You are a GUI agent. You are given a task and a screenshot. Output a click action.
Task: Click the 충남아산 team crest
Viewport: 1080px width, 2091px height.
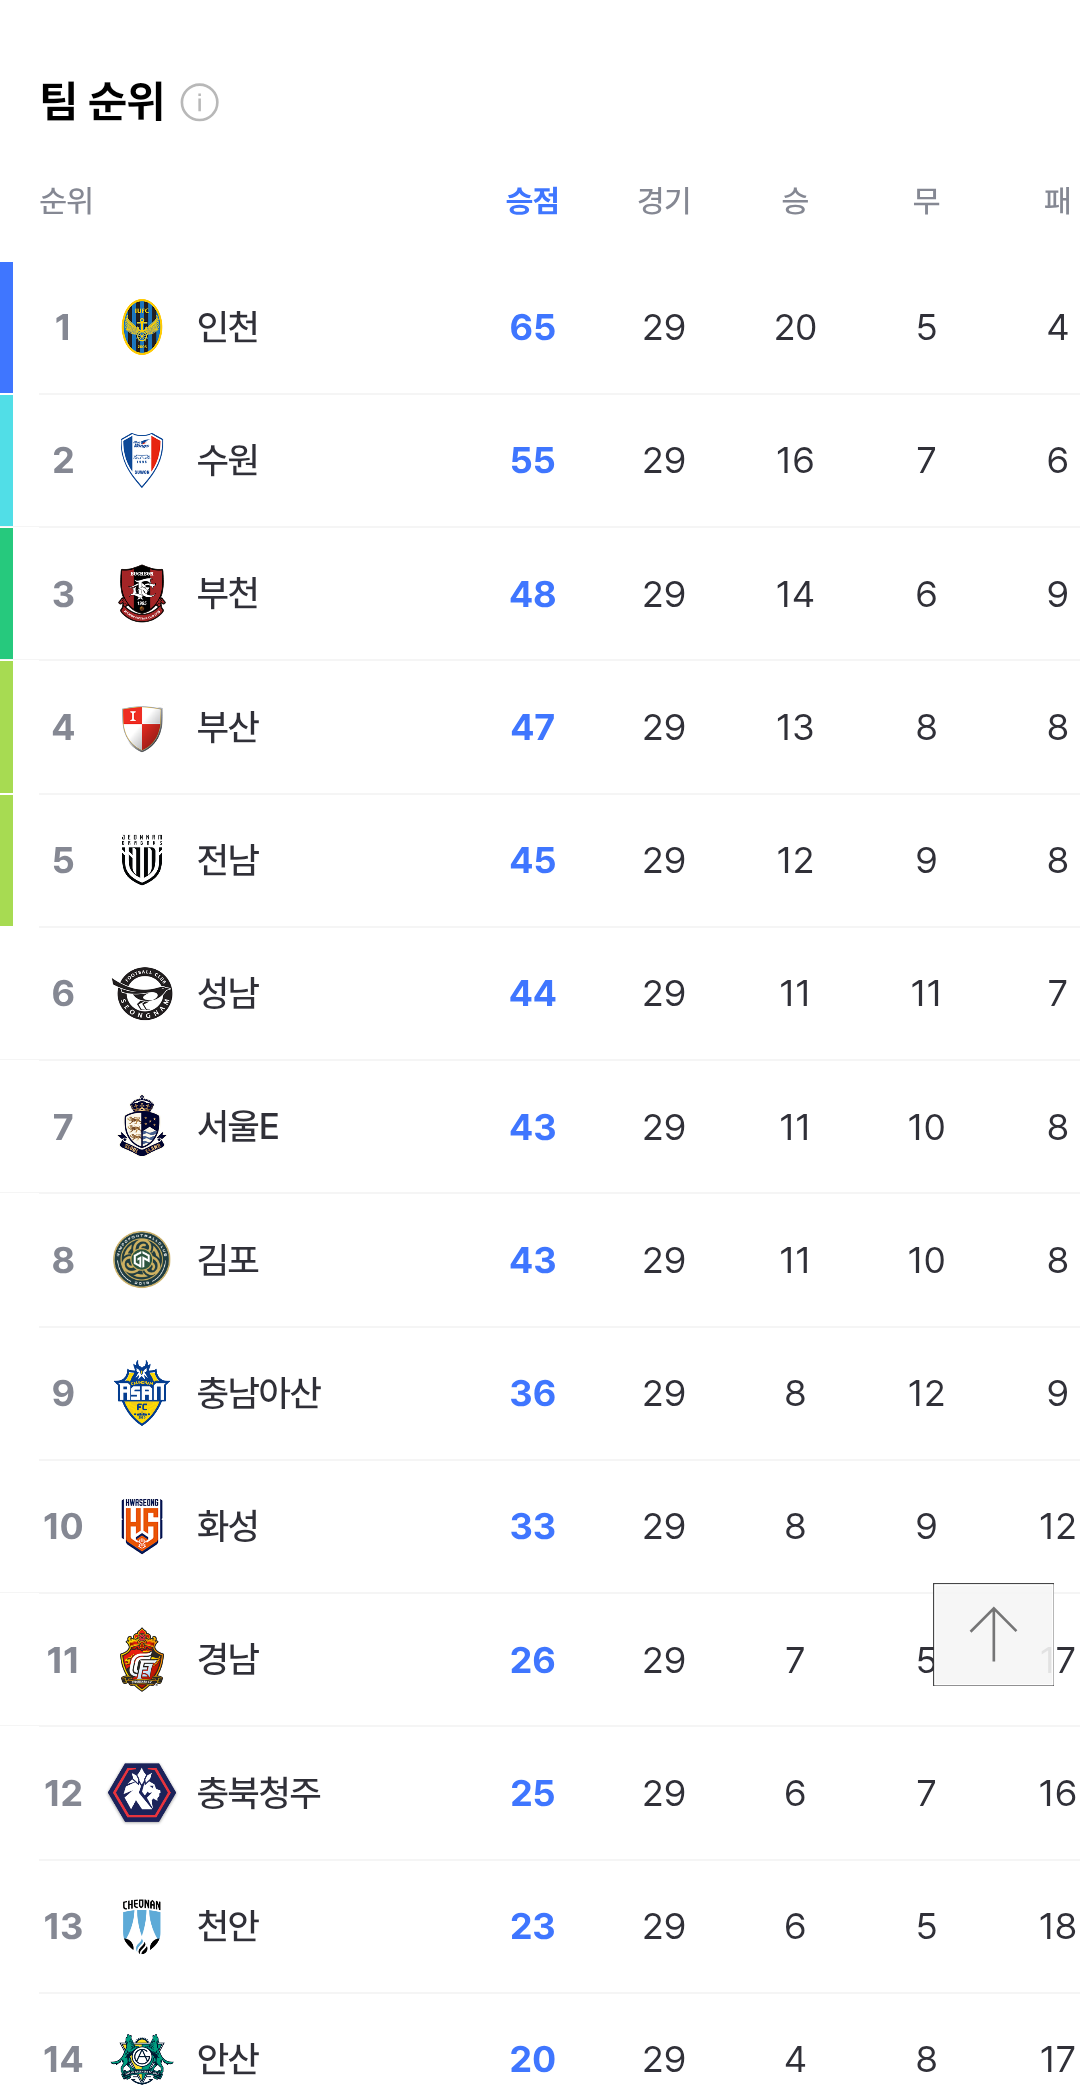point(142,1393)
